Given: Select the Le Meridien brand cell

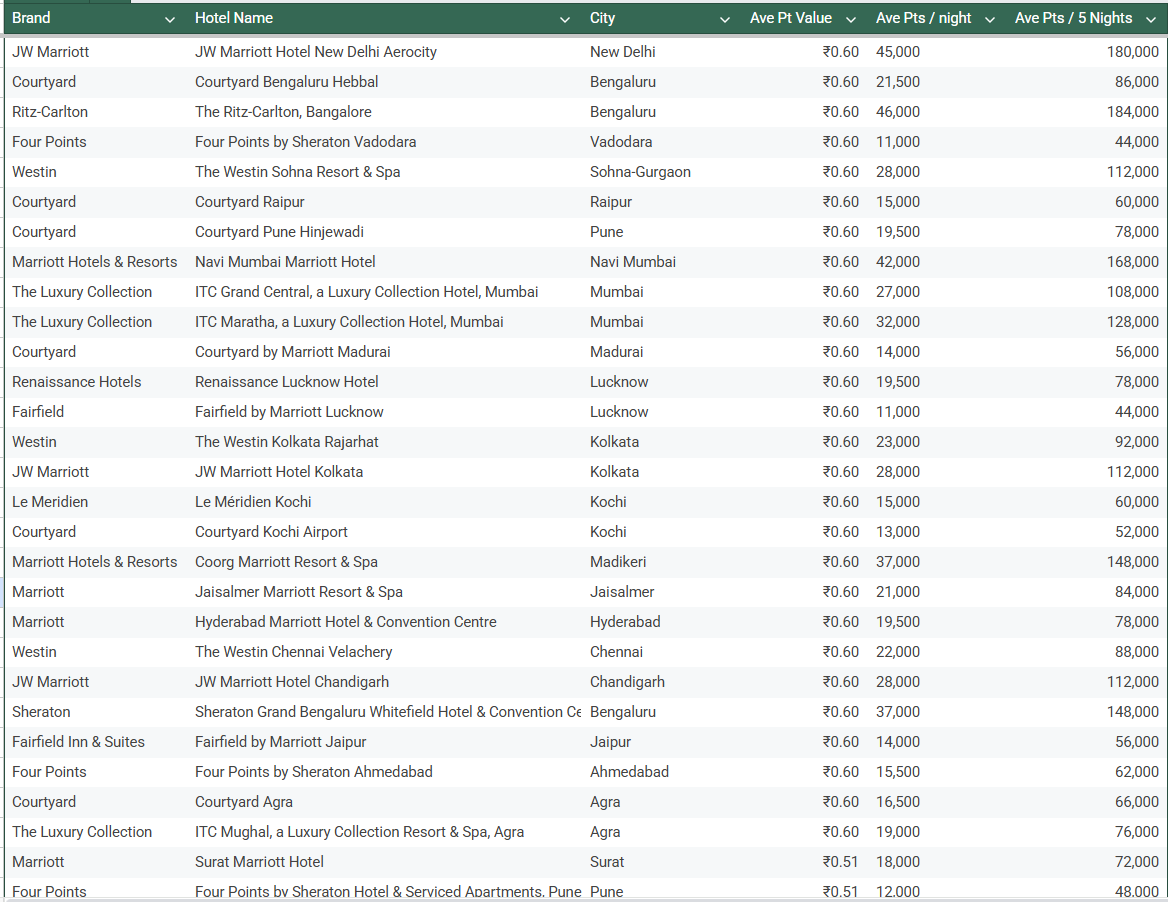Looking at the screenshot, I should 95,502.
